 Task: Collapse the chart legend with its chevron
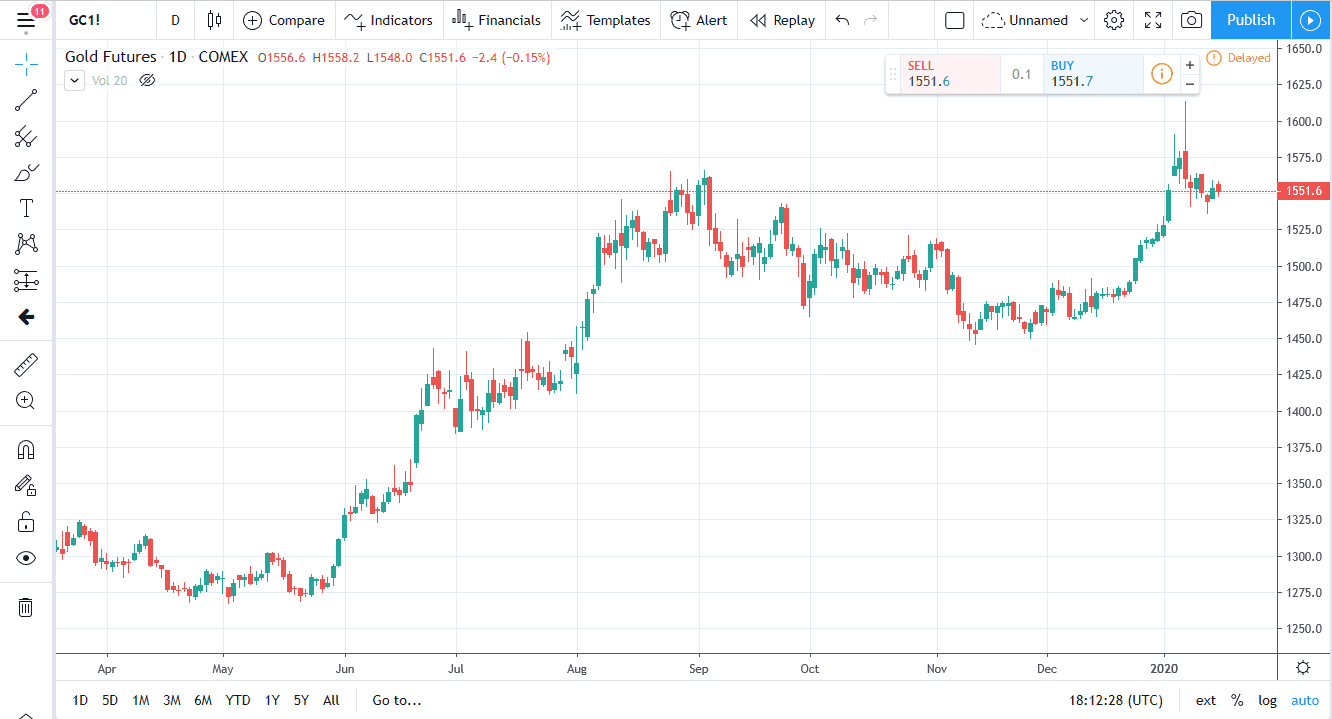[73, 80]
